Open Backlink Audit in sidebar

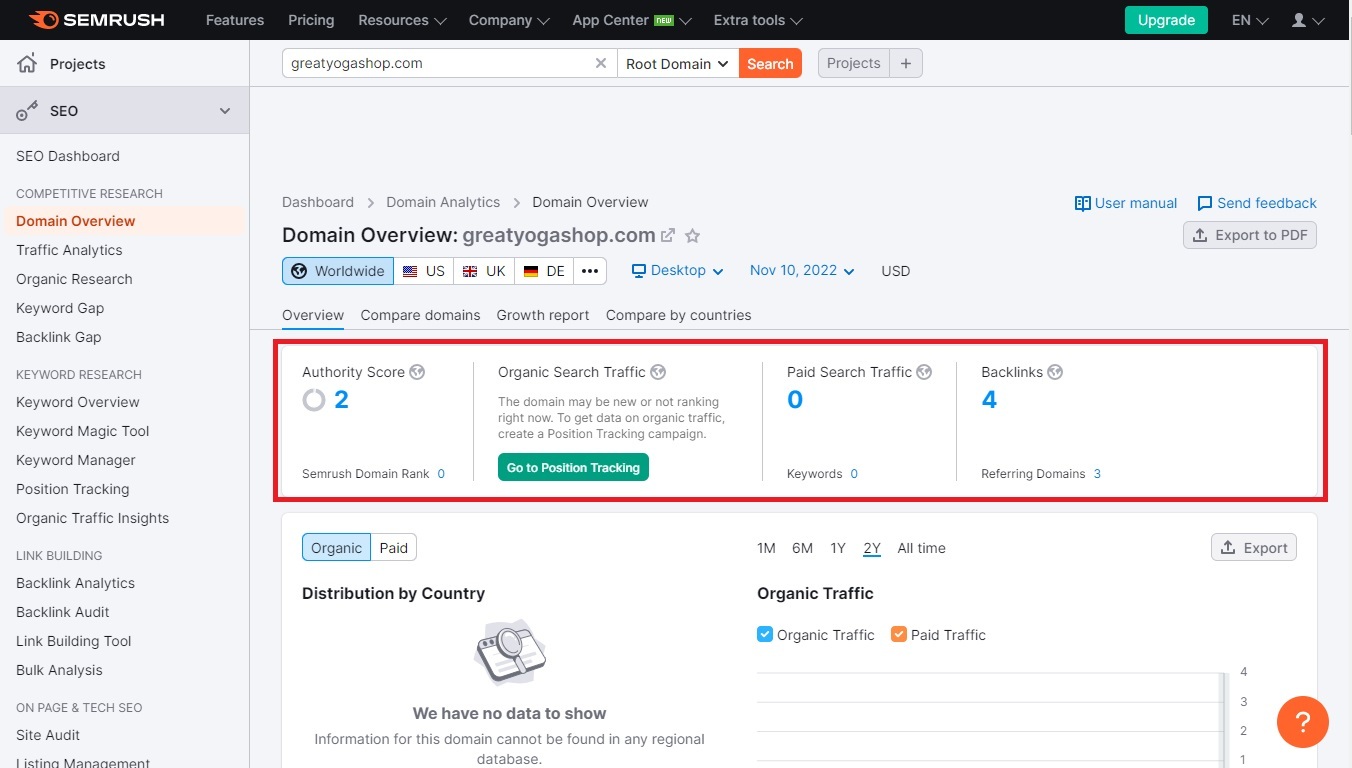click(x=63, y=612)
